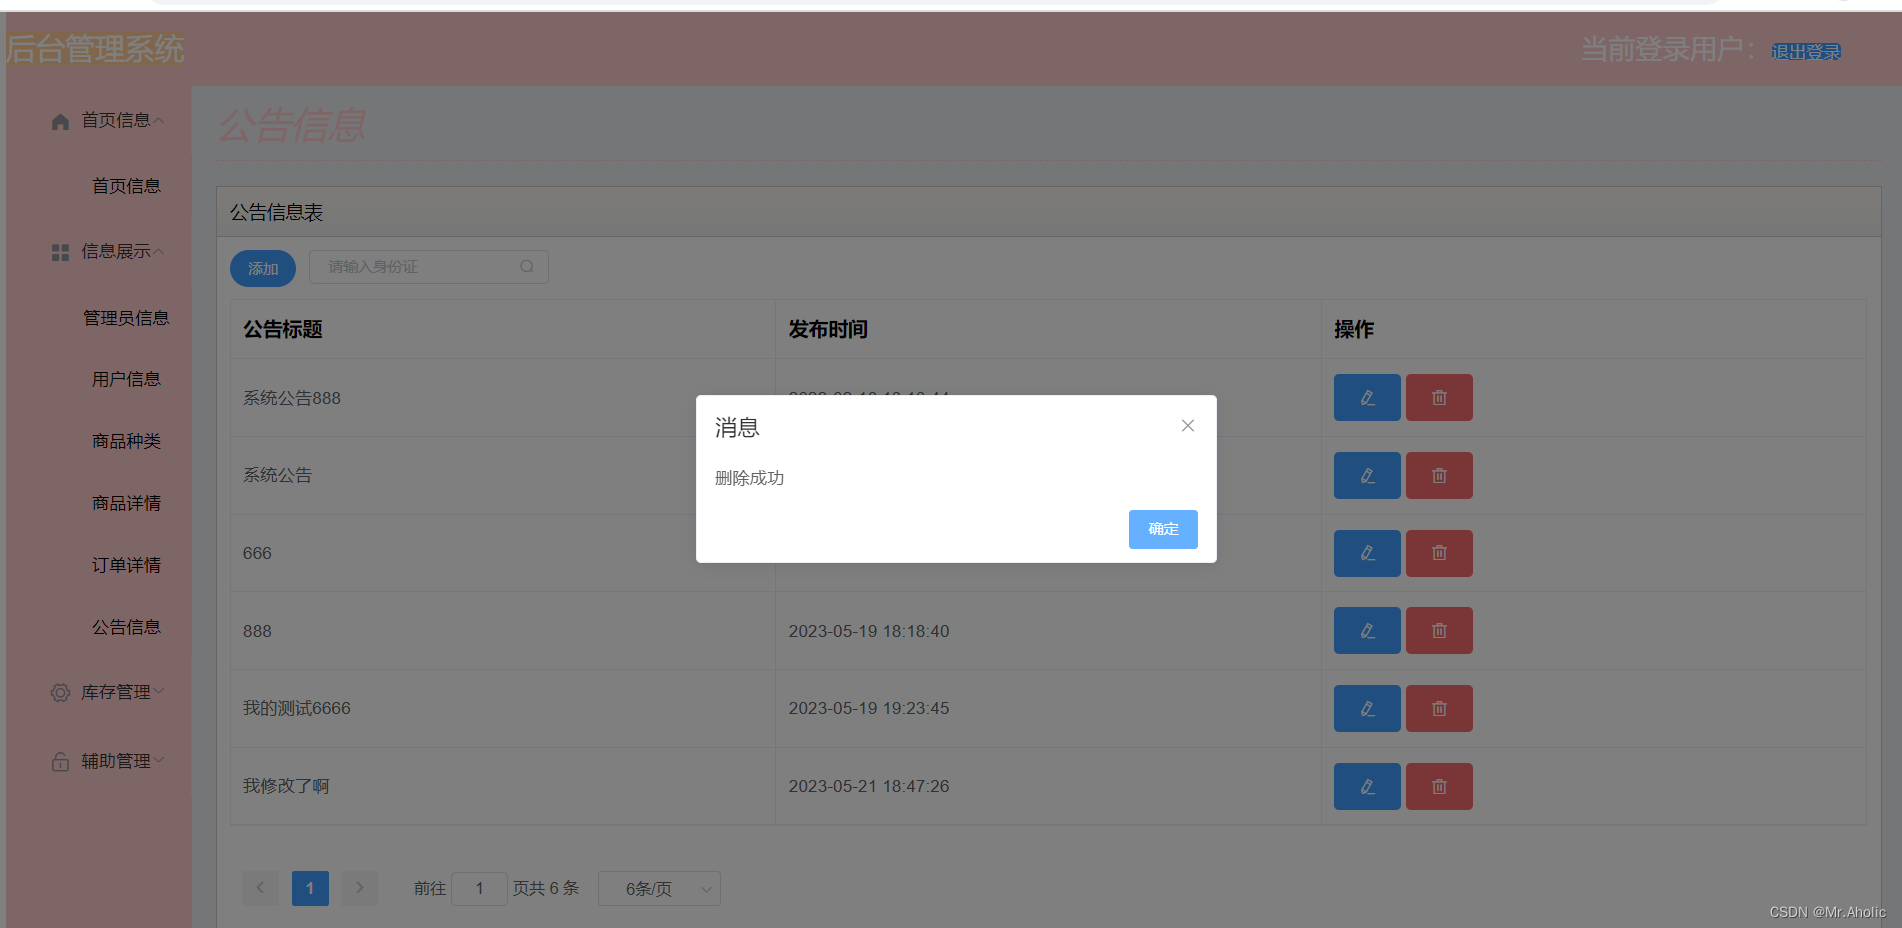Click the delete trash icon for 系统公告 row

(1439, 476)
